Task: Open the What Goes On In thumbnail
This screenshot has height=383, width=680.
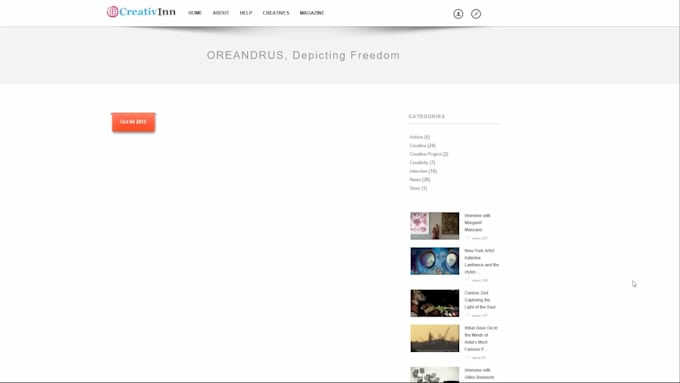Action: pyautogui.click(x=435, y=338)
